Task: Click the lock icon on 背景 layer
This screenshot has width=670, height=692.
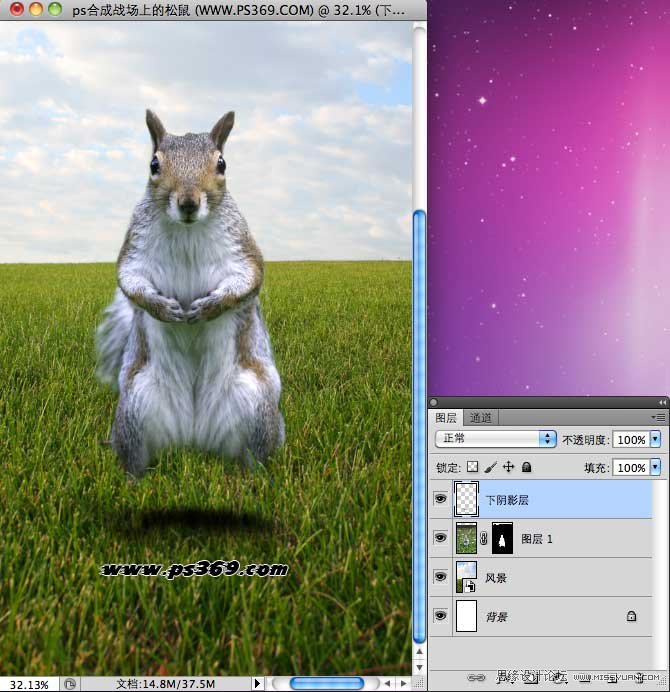Action: tap(631, 616)
